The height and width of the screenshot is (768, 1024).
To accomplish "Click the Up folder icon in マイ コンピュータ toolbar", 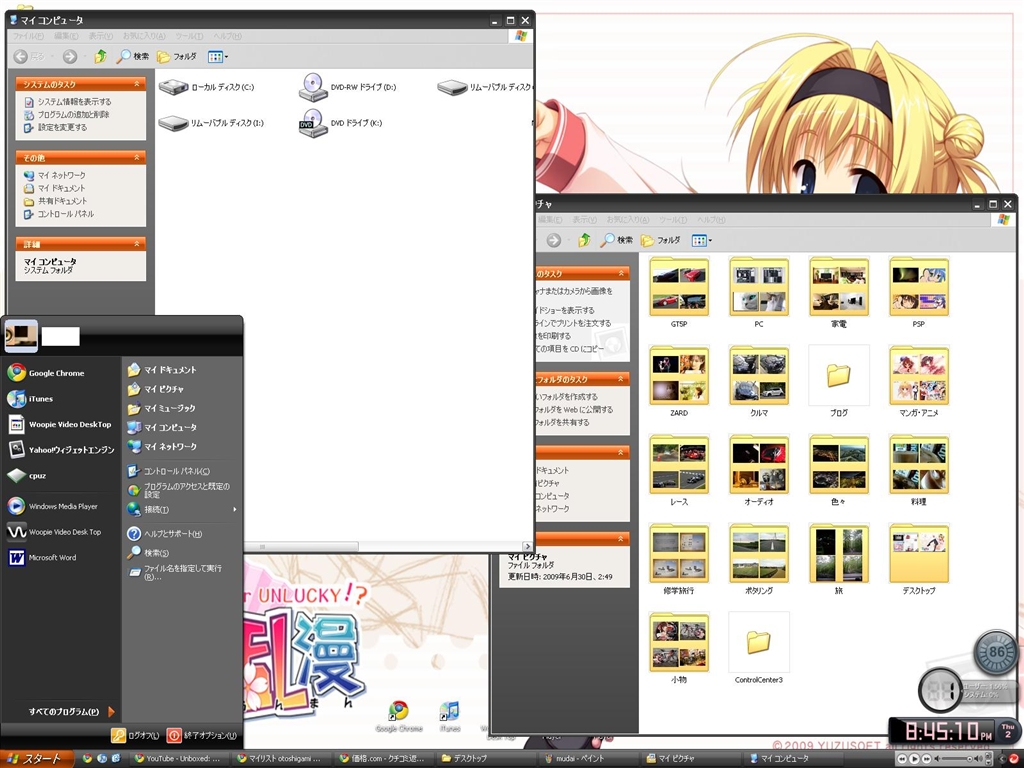I will point(100,57).
